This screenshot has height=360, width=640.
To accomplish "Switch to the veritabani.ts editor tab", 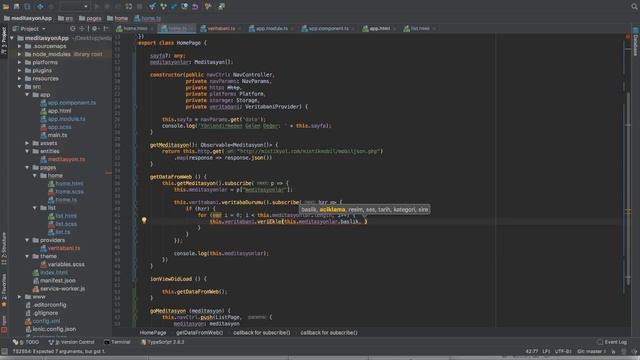I will tap(220, 29).
